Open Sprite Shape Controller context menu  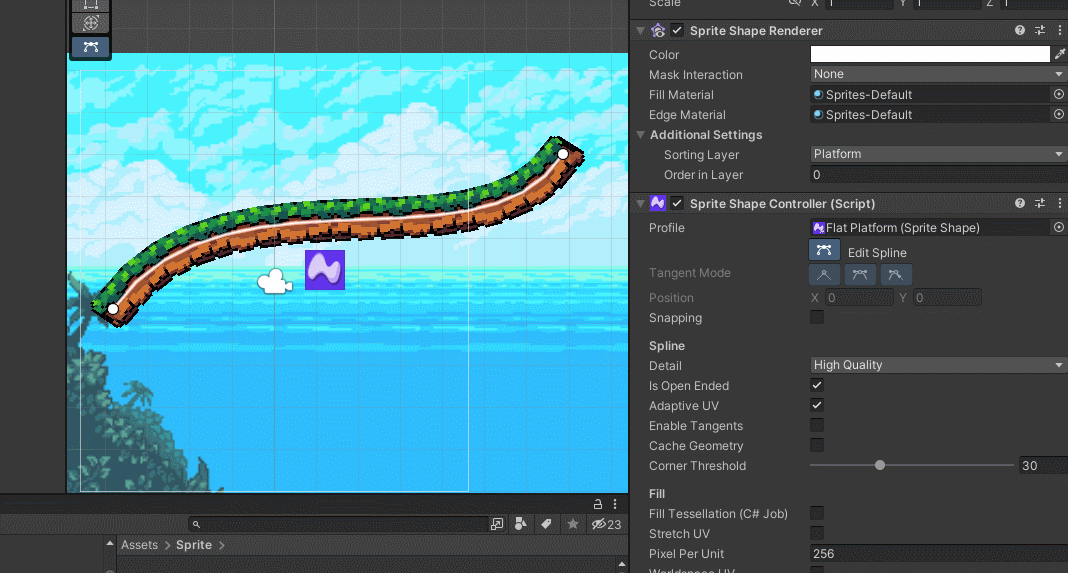click(x=1059, y=203)
